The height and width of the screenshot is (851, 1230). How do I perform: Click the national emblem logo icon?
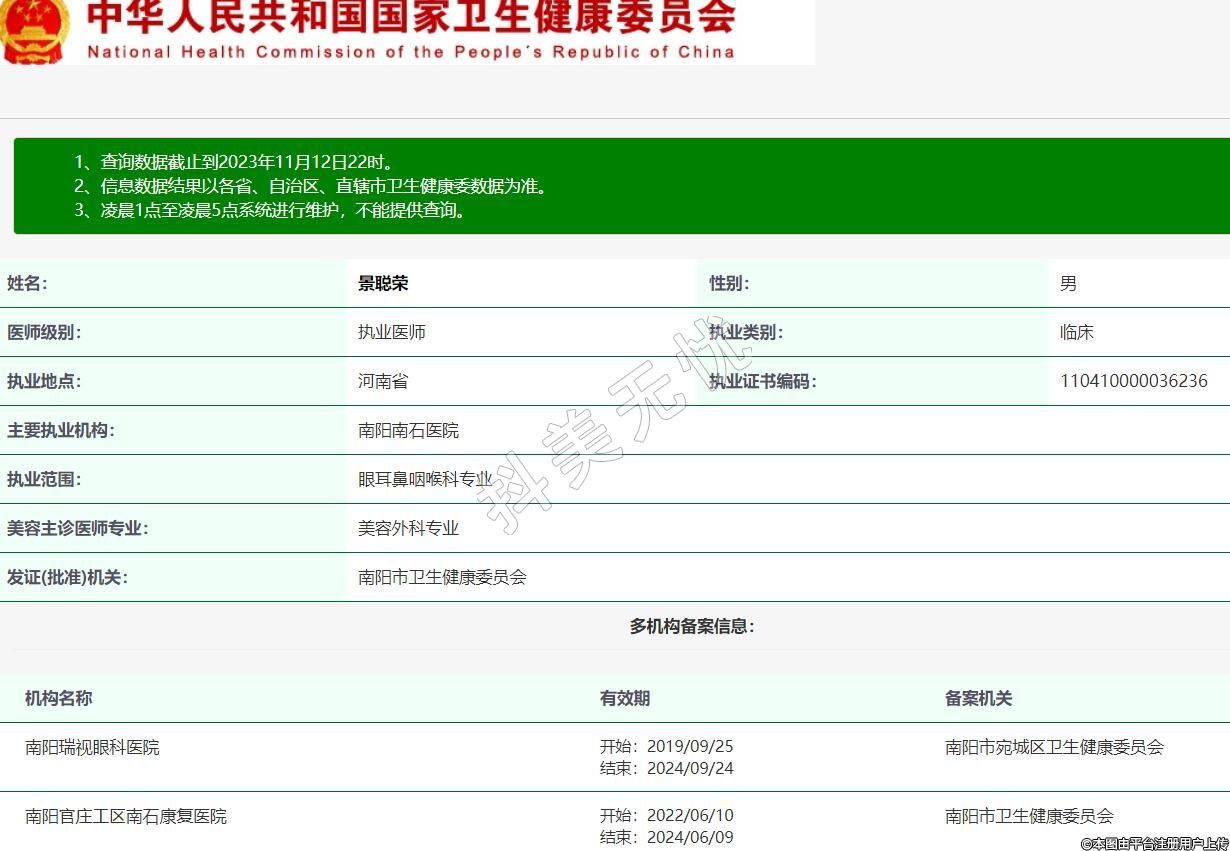34,30
